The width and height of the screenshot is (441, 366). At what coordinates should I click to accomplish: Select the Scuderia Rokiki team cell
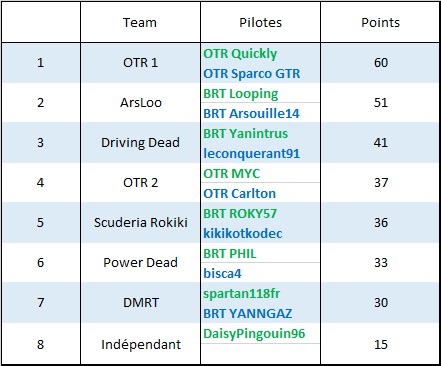[140, 223]
